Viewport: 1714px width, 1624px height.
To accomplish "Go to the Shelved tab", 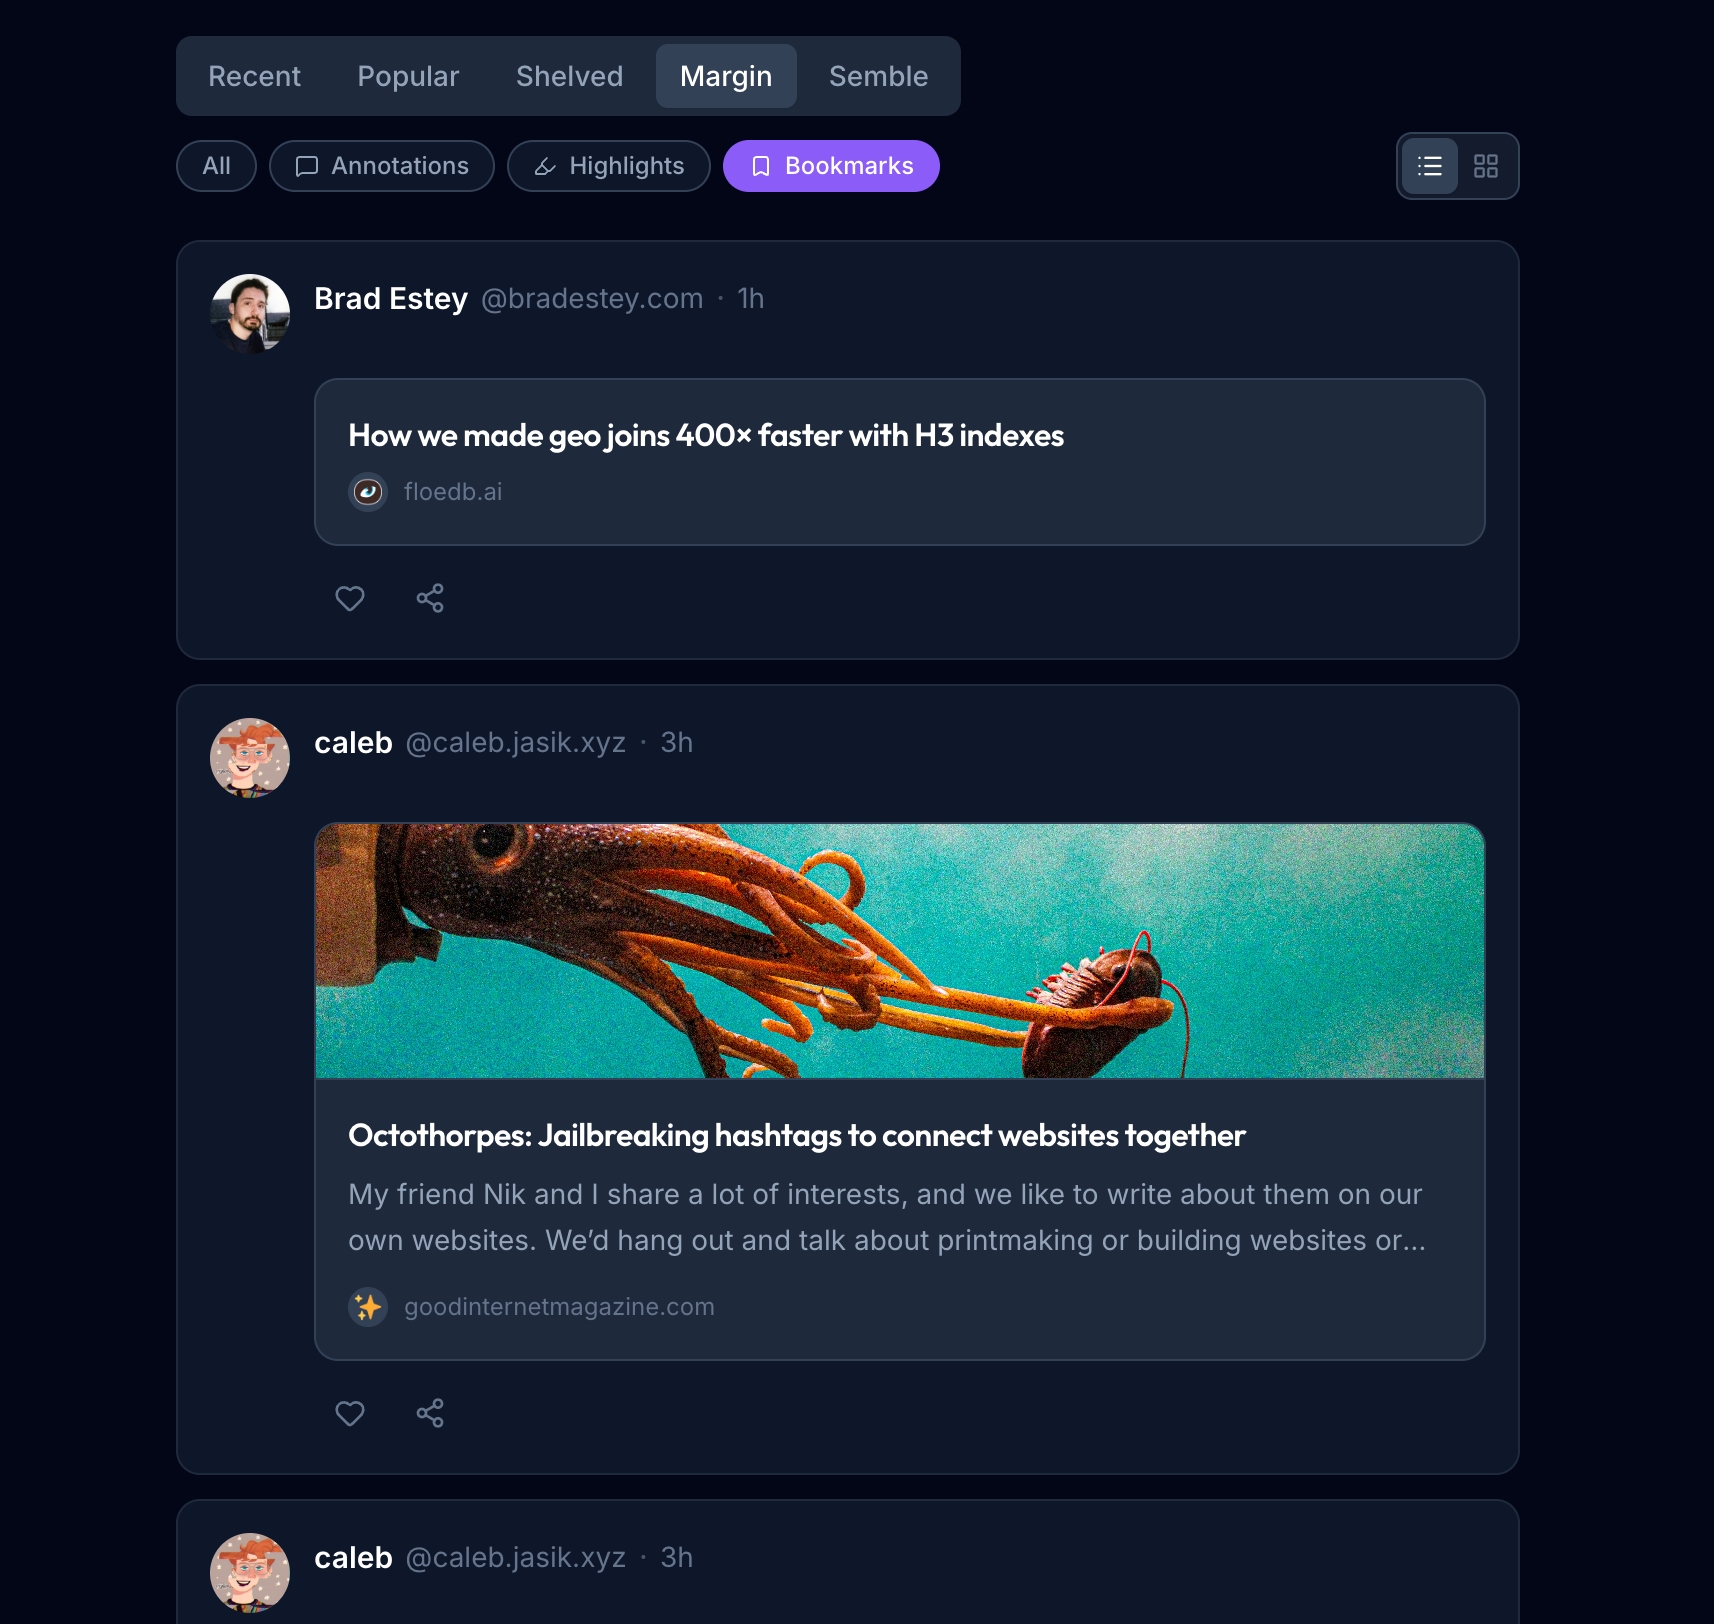I will point(569,76).
